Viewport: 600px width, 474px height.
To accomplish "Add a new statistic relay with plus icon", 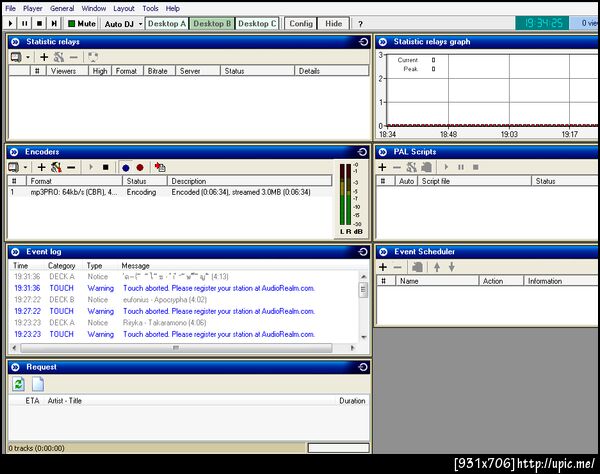I will [x=44, y=57].
